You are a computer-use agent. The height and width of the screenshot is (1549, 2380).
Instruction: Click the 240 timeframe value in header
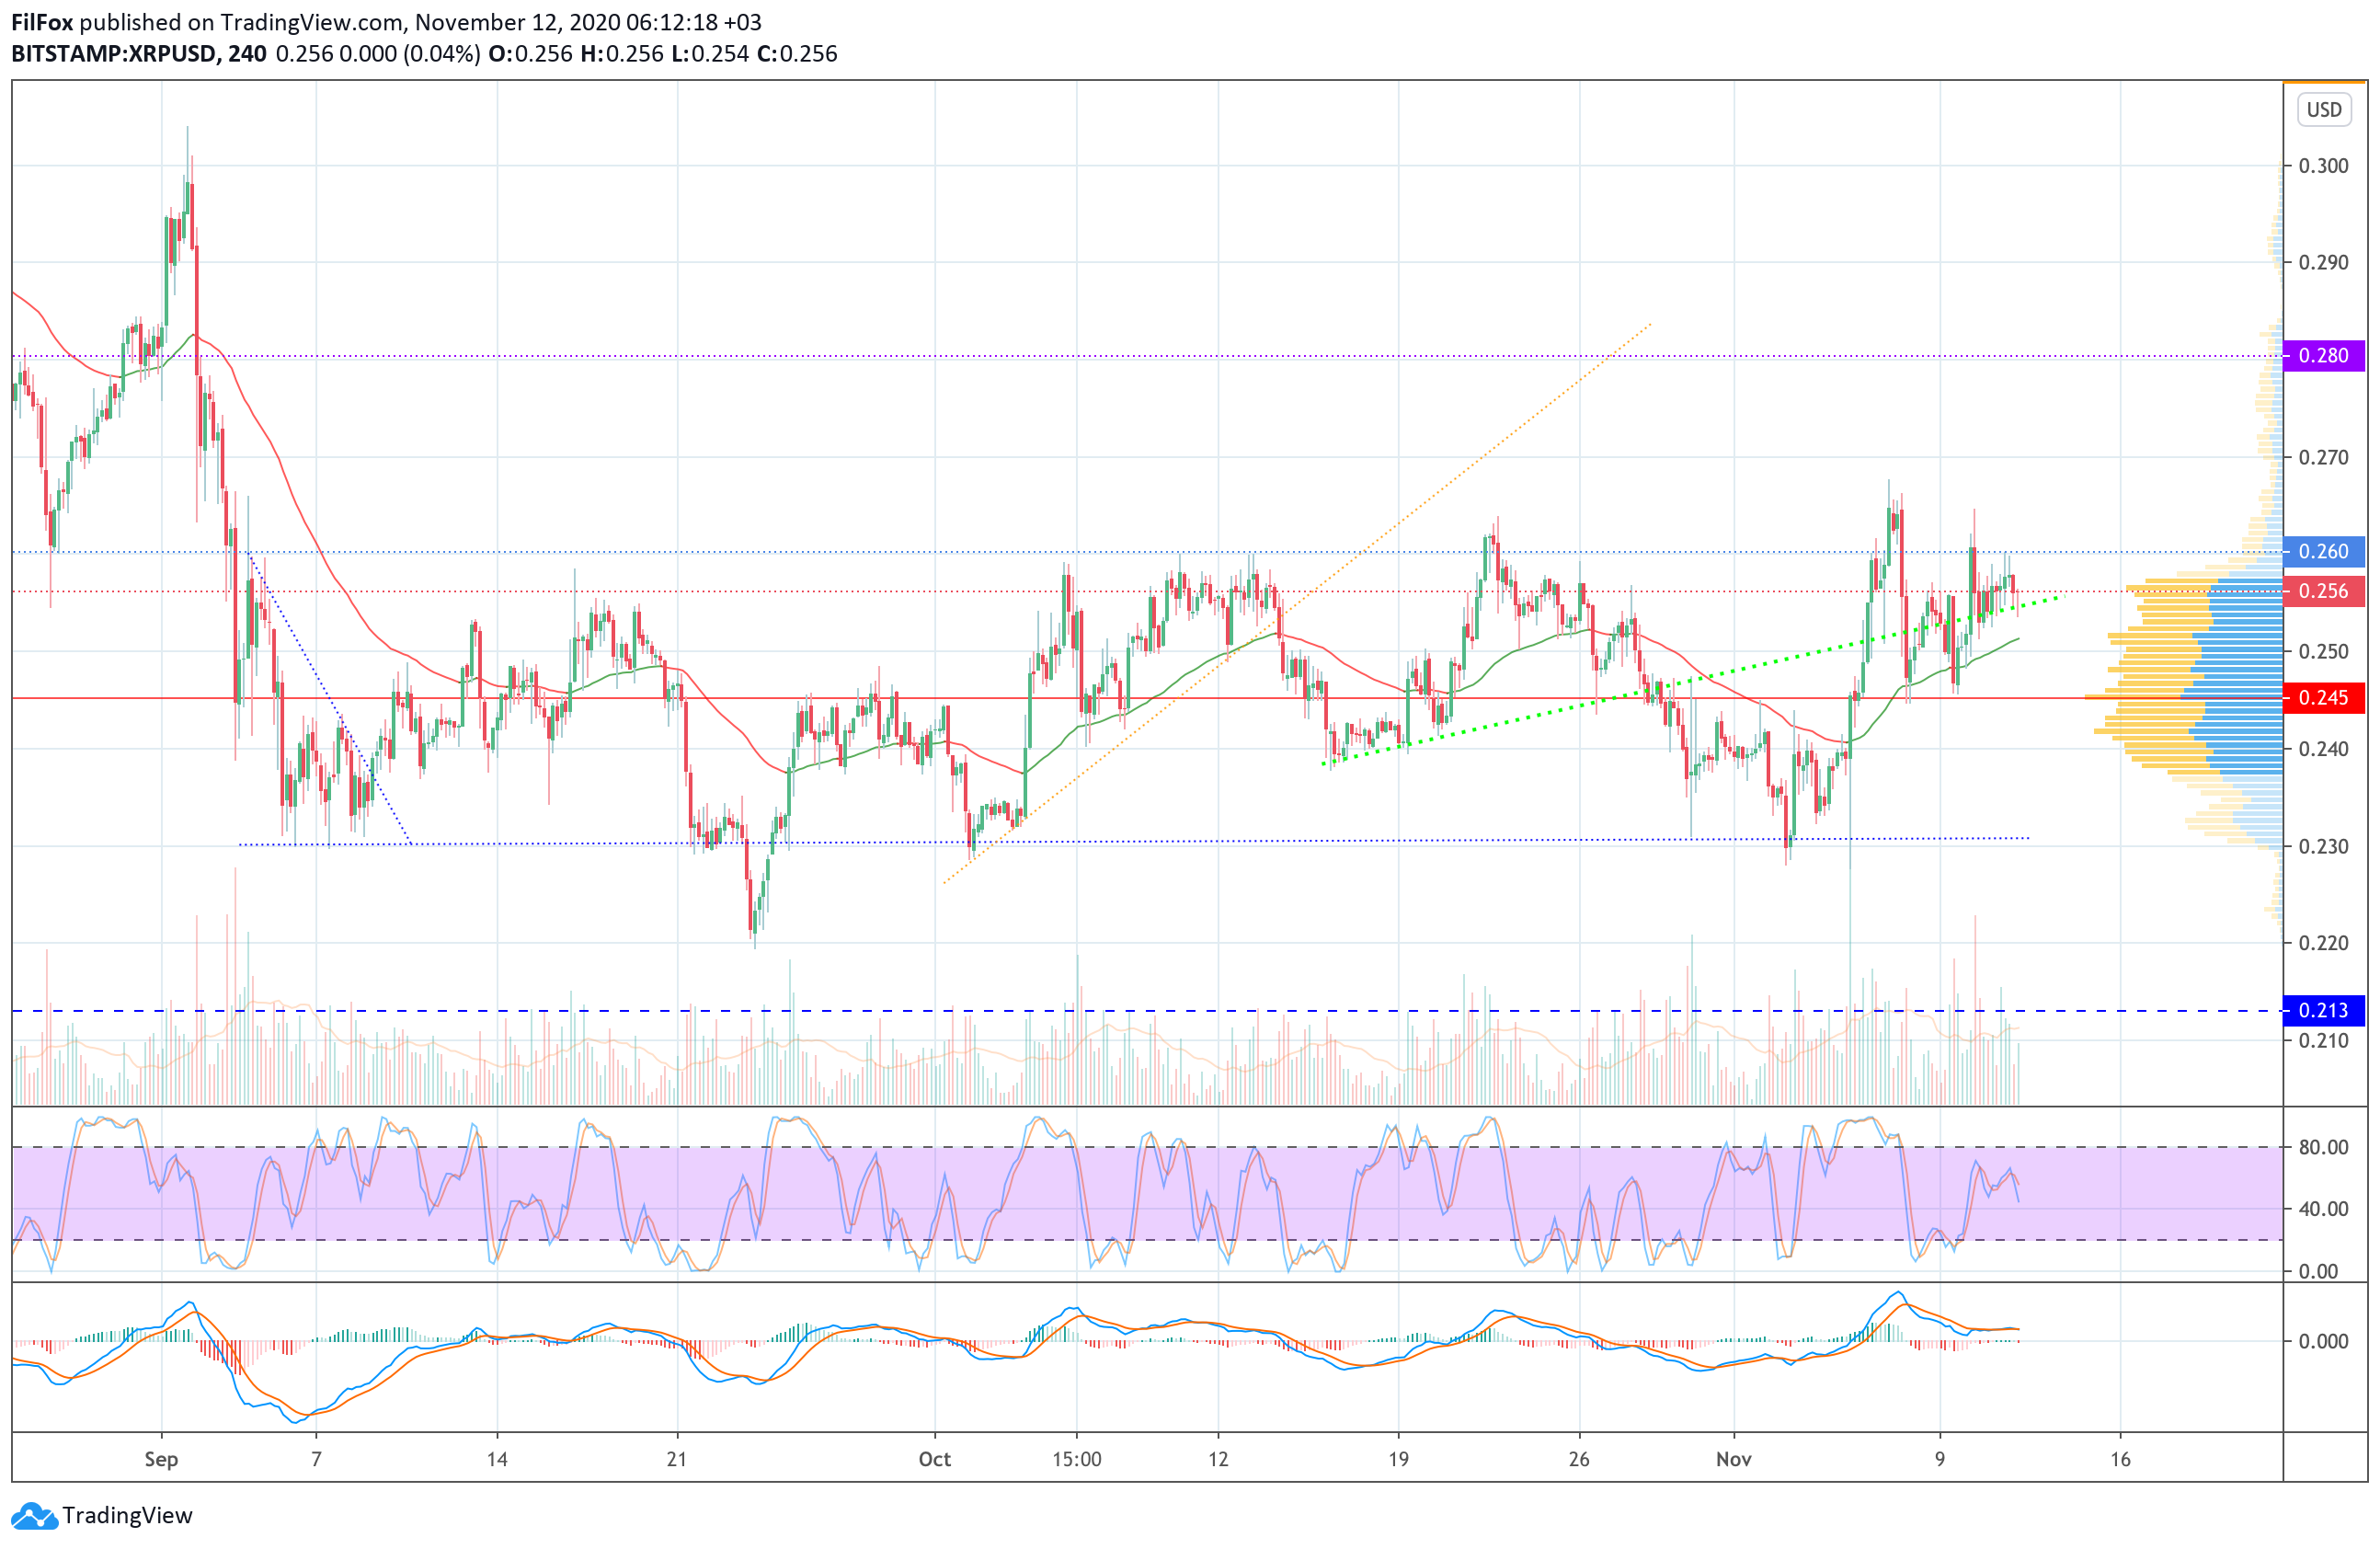coord(247,54)
